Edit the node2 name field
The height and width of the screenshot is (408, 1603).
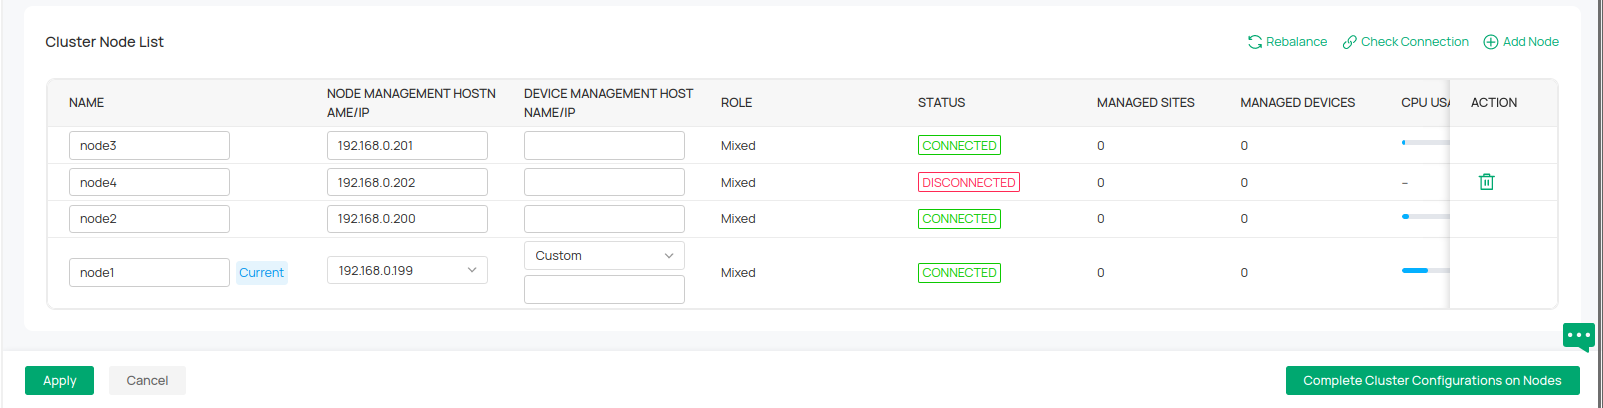(x=149, y=219)
